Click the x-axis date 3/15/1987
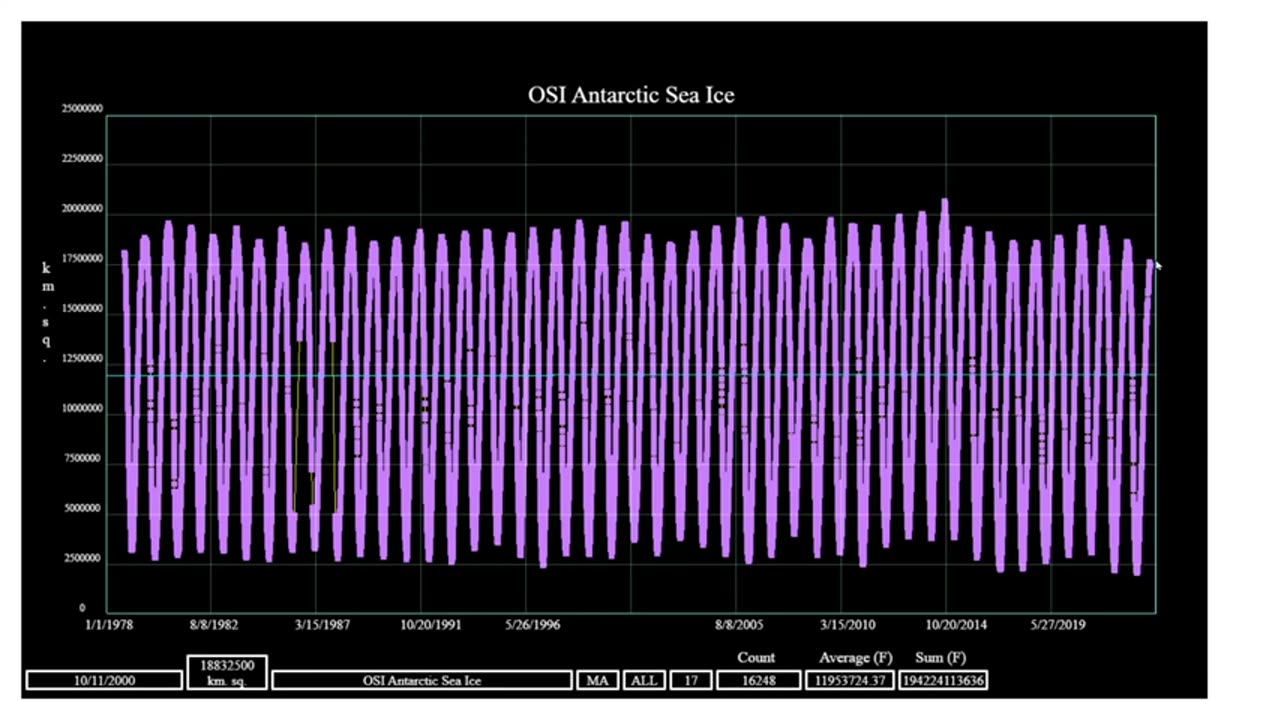 323,625
